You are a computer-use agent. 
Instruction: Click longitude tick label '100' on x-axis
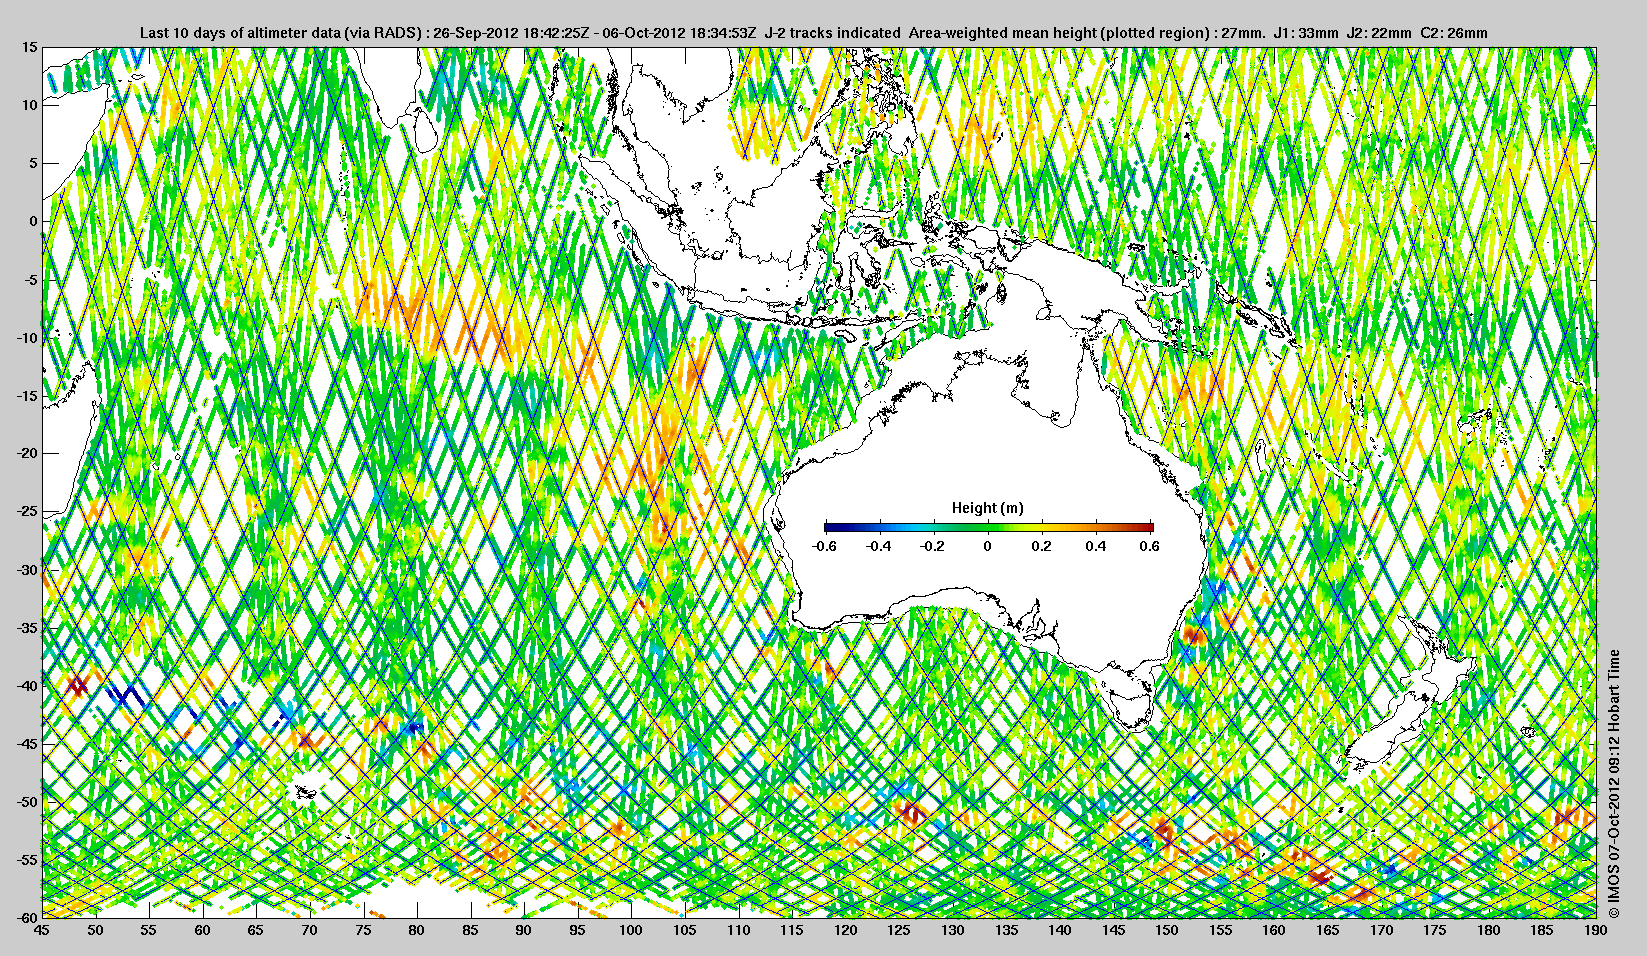630,930
